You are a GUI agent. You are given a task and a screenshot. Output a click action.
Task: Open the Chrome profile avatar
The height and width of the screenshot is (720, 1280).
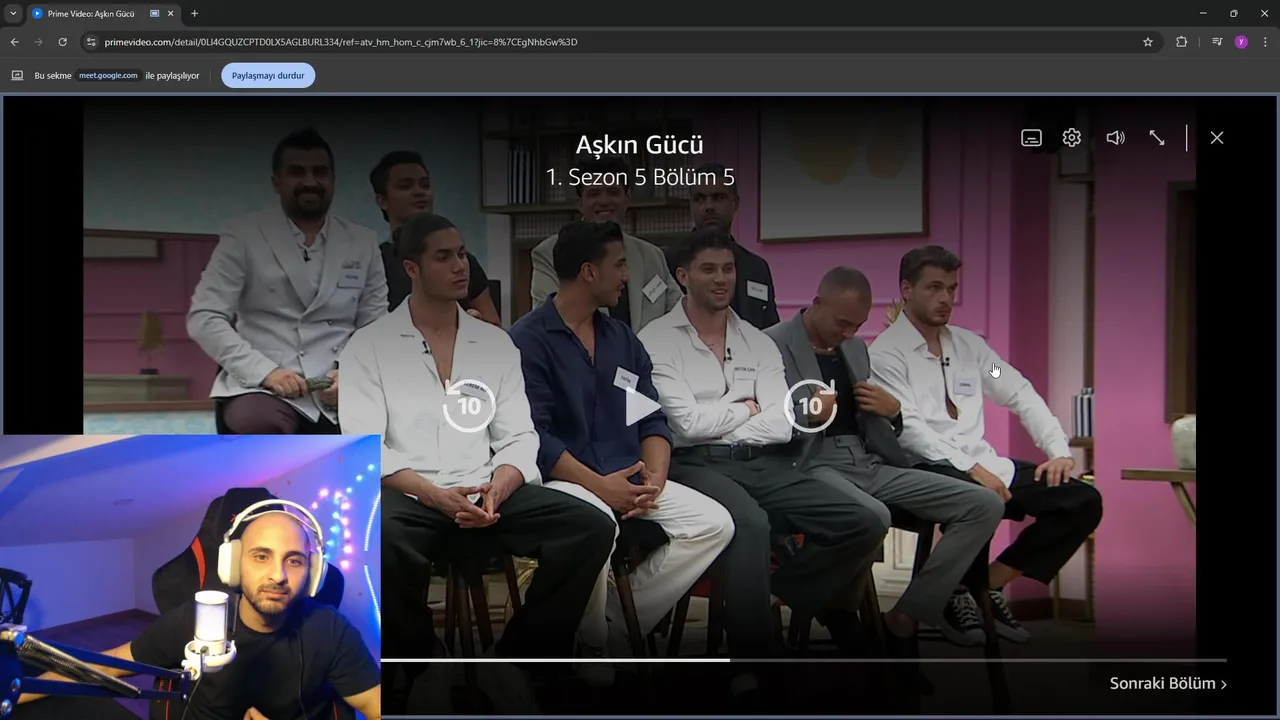[1241, 42]
